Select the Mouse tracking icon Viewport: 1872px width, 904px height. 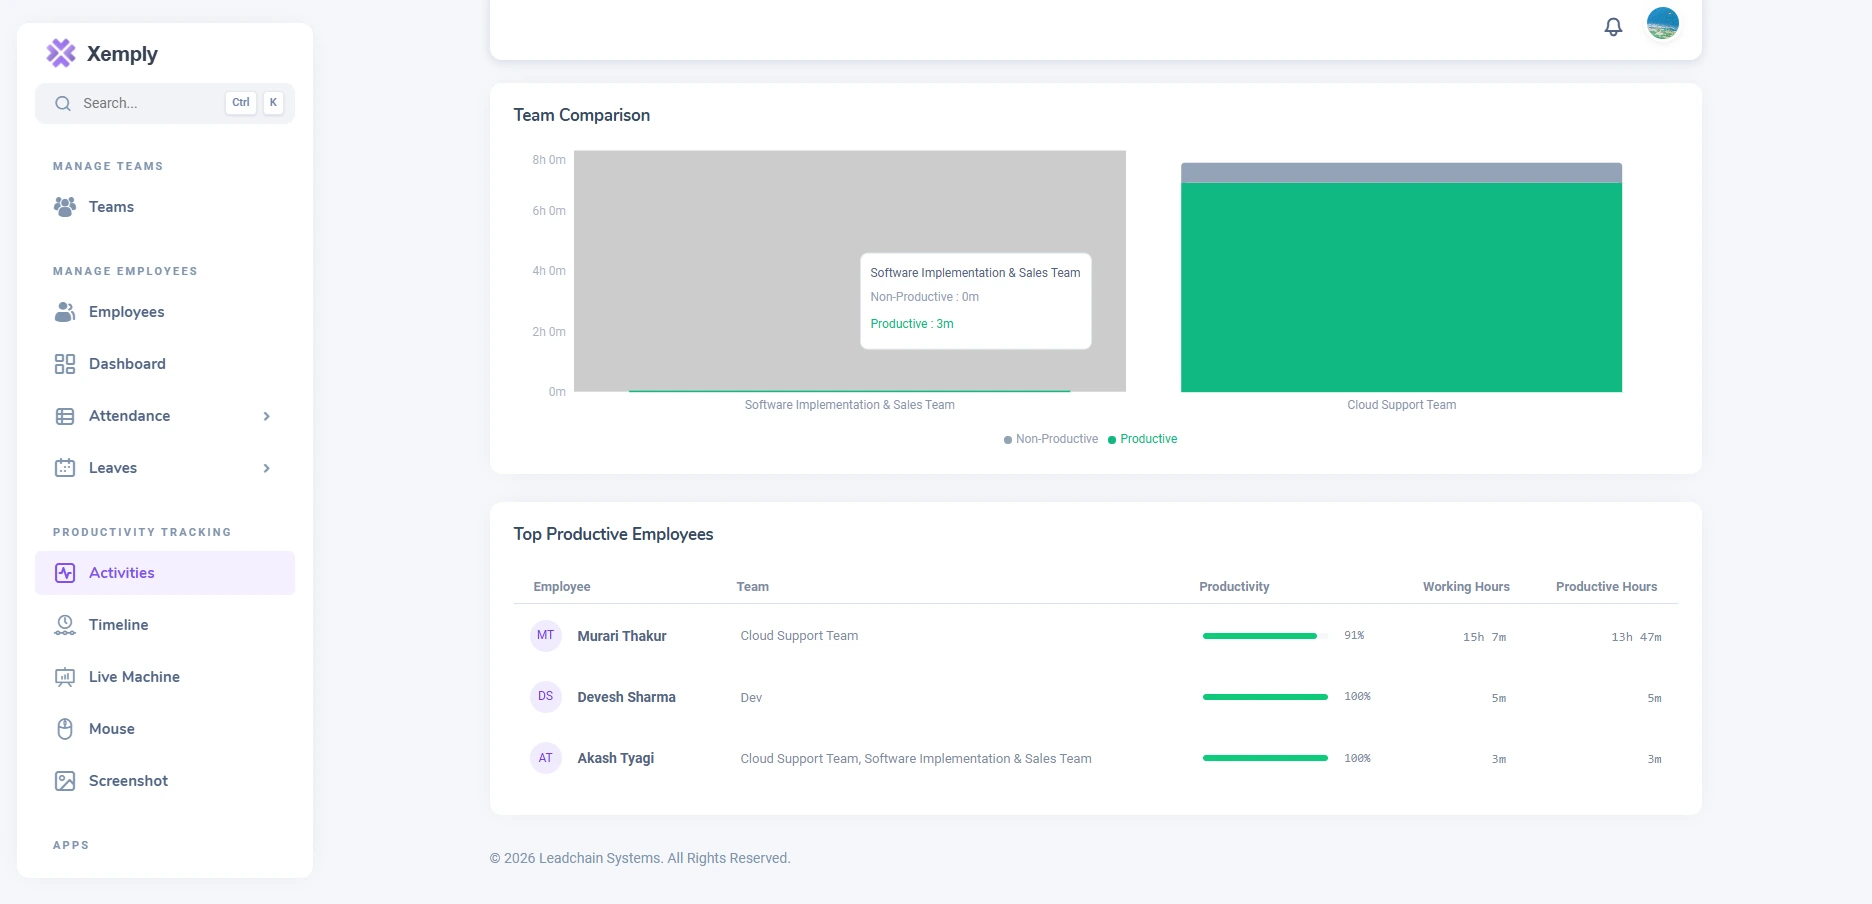tap(65, 729)
